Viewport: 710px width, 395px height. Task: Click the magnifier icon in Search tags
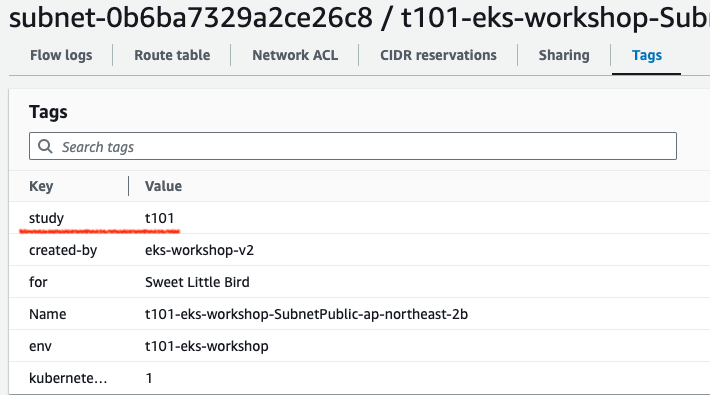(45, 146)
